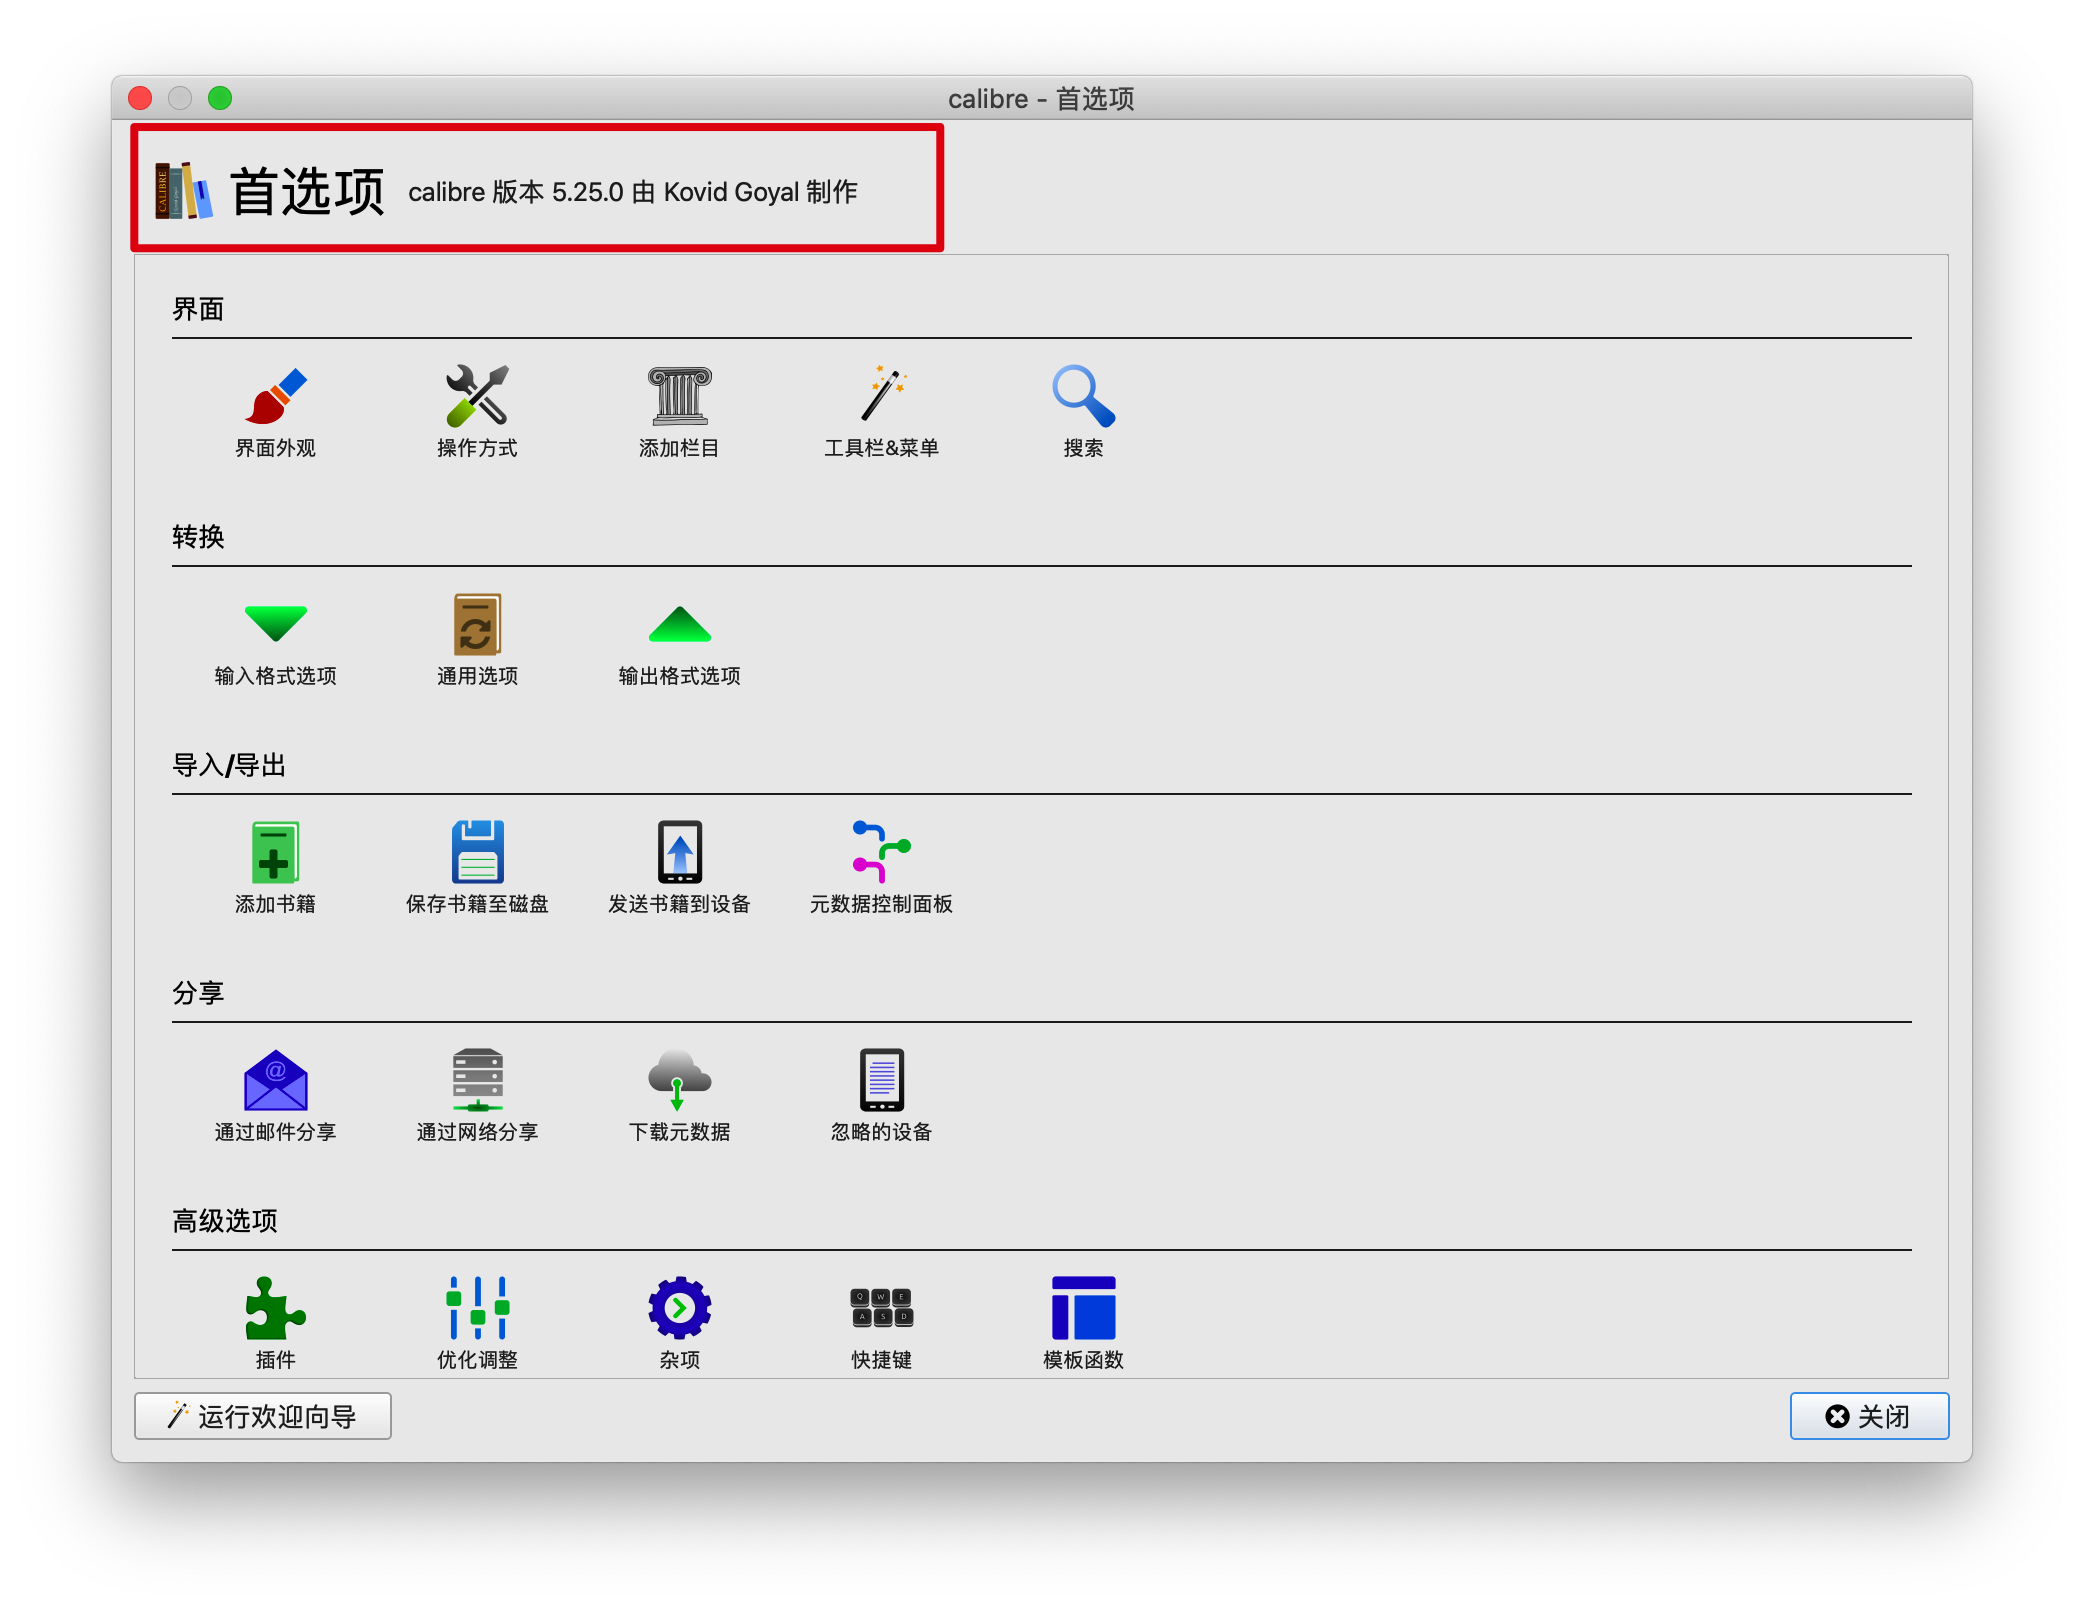Viewport: 2084px width, 1610px height.
Task: Click the 转换 section heading
Action: [x=198, y=537]
